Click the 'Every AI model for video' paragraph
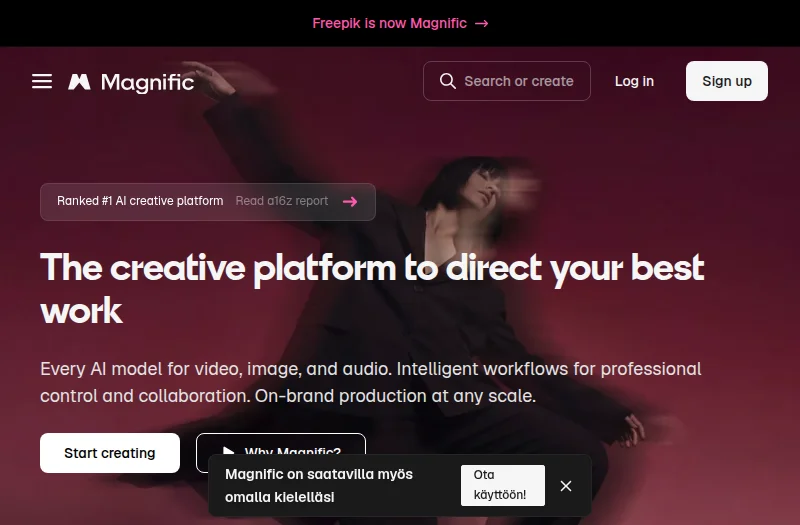This screenshot has height=525, width=800. (x=371, y=382)
